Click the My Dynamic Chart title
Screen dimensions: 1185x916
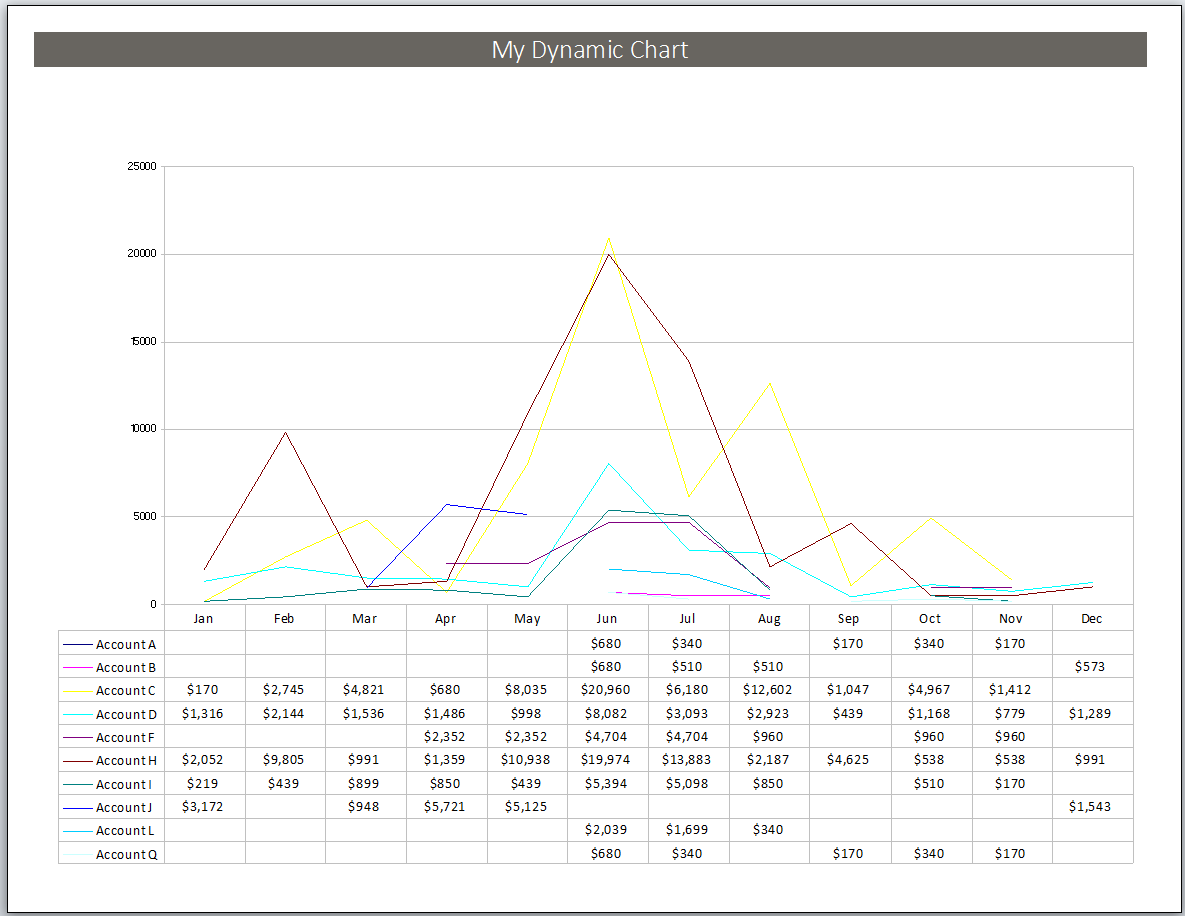point(589,50)
